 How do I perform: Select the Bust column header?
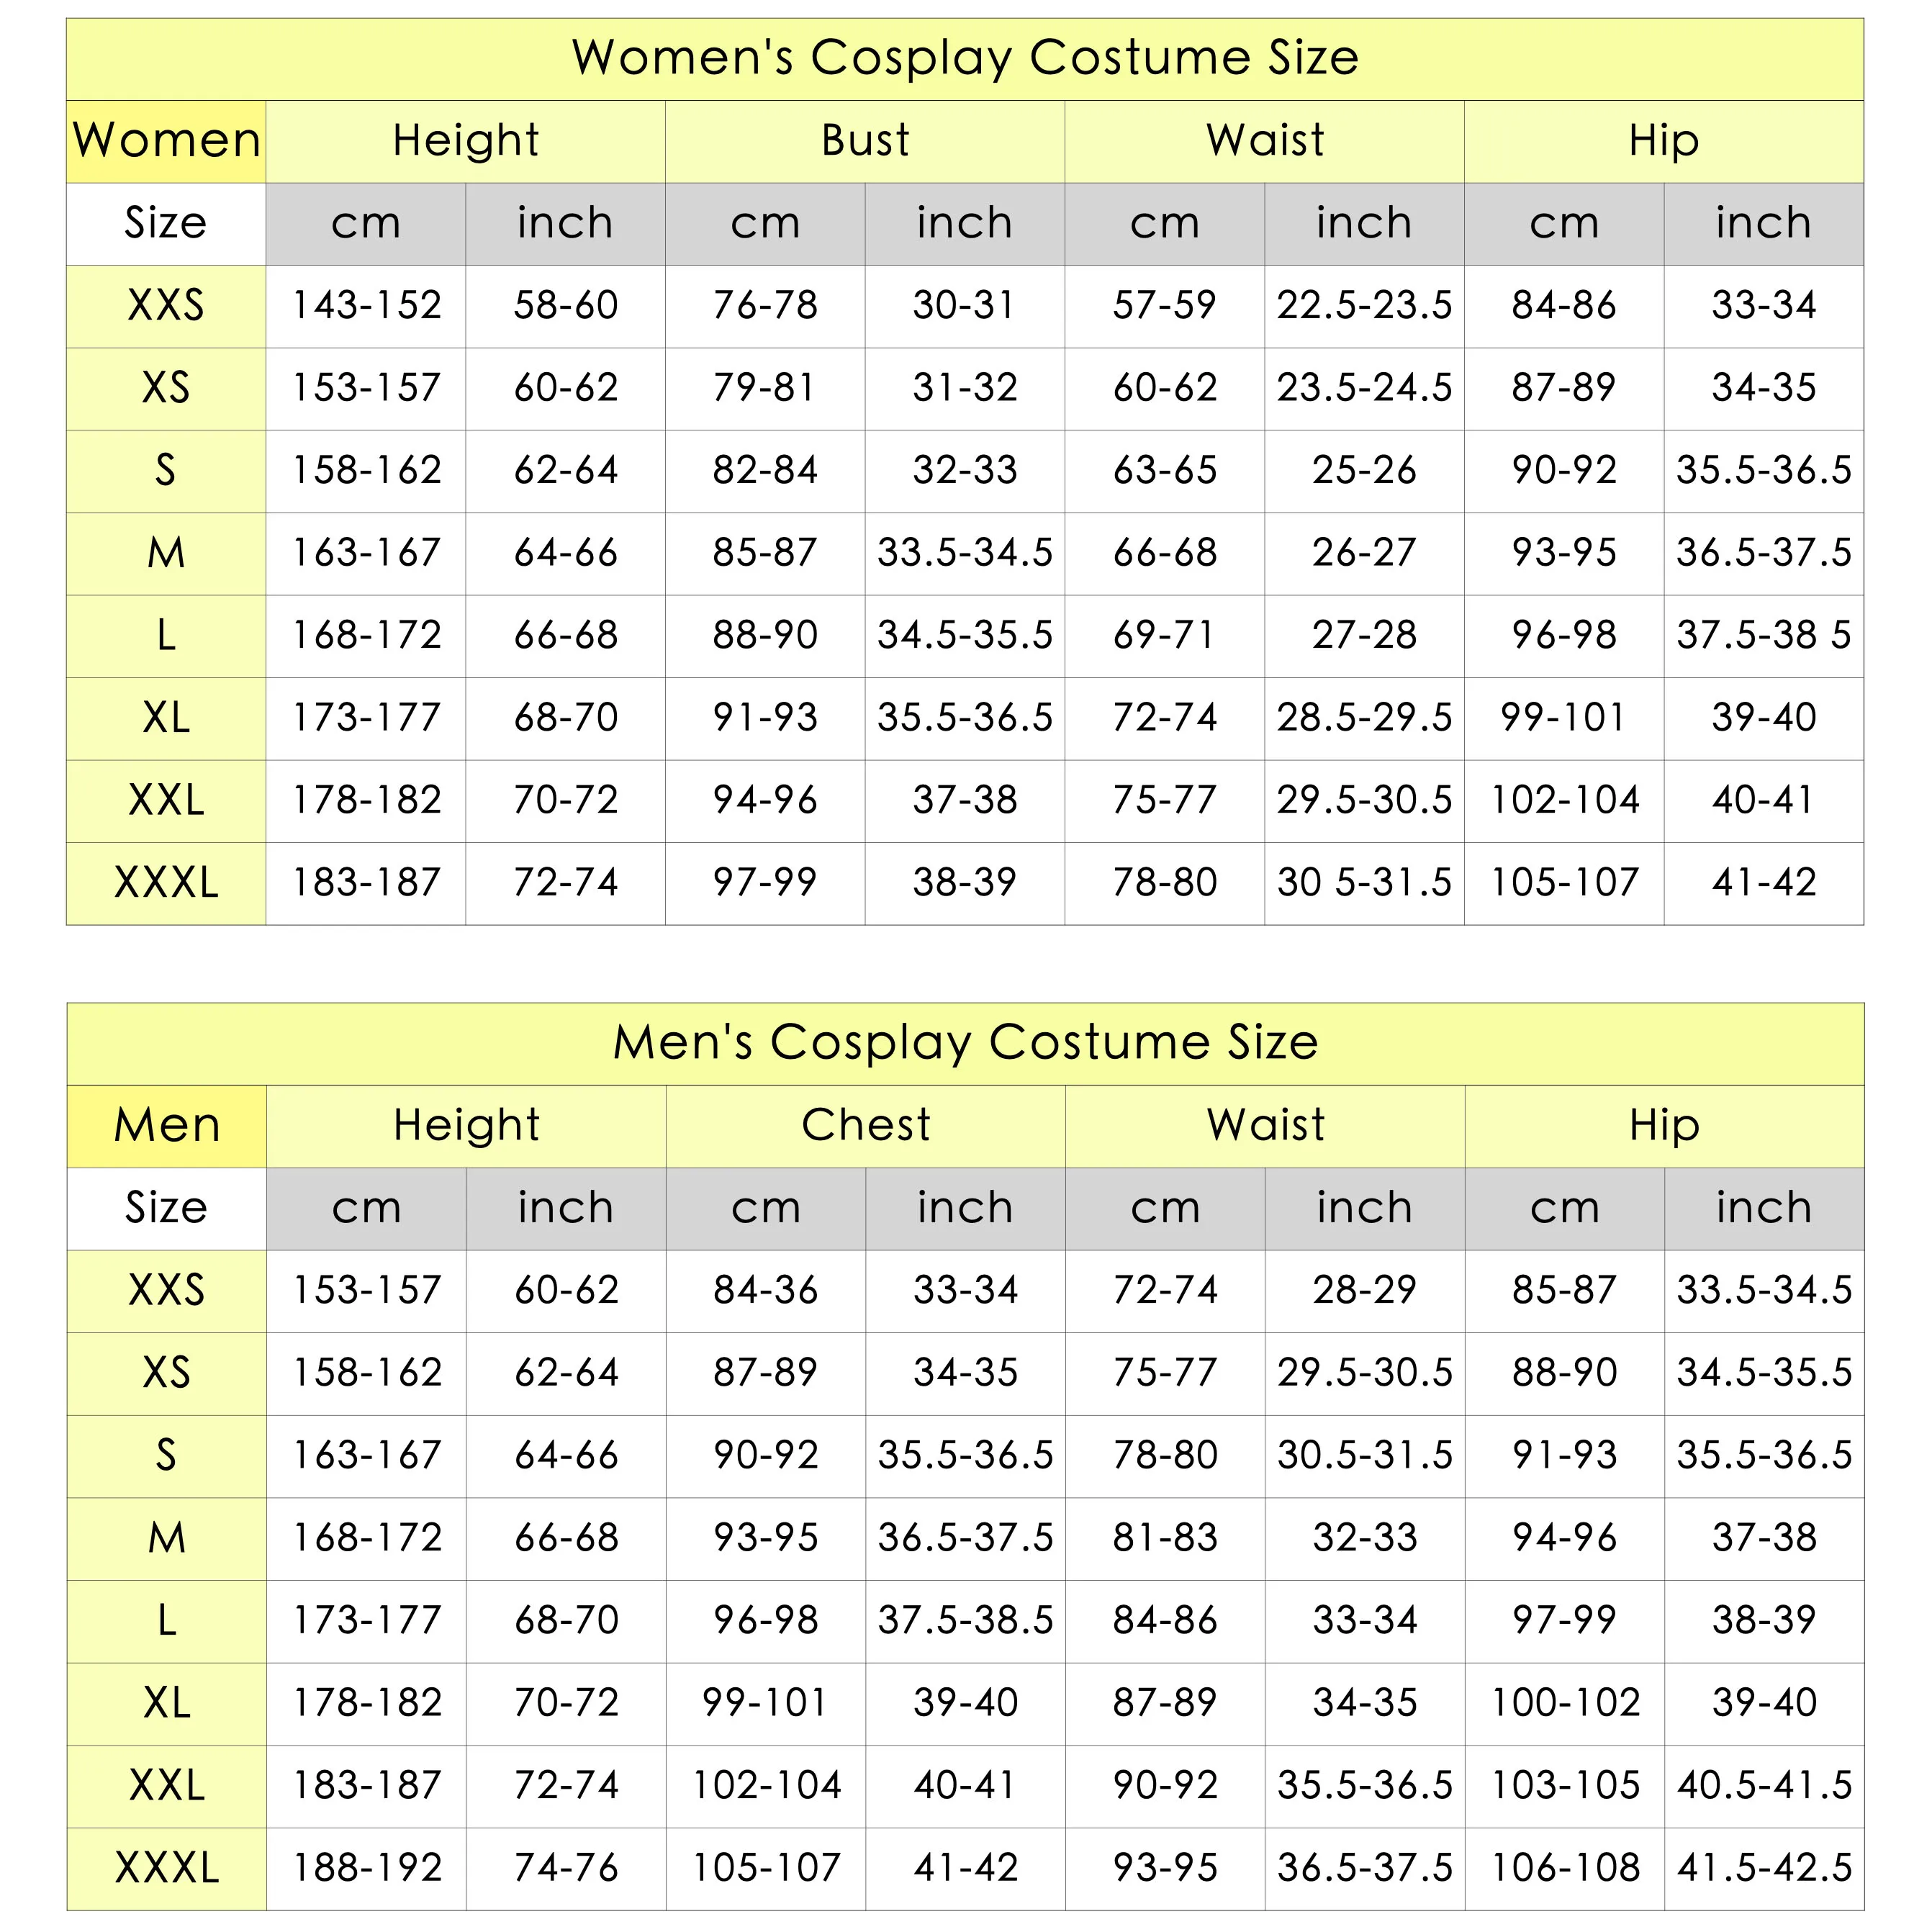[865, 141]
